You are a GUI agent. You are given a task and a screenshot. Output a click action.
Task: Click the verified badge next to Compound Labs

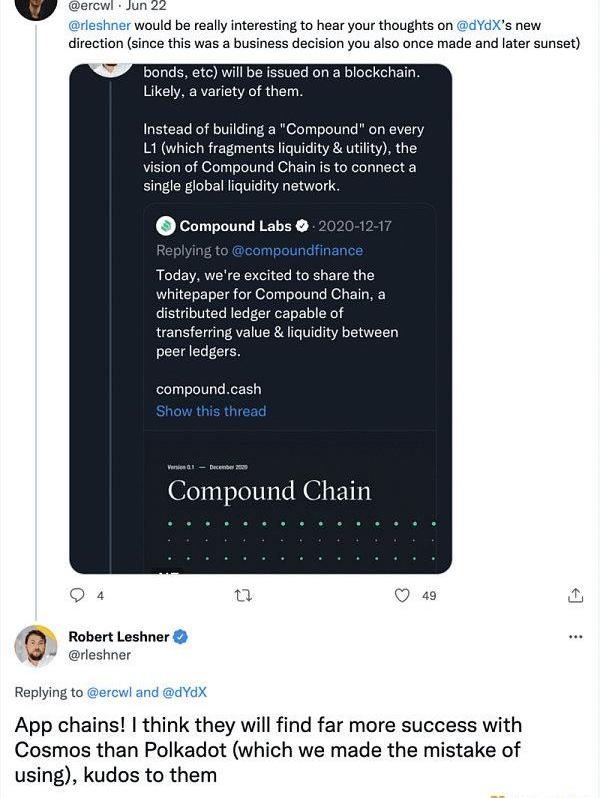[x=302, y=226]
